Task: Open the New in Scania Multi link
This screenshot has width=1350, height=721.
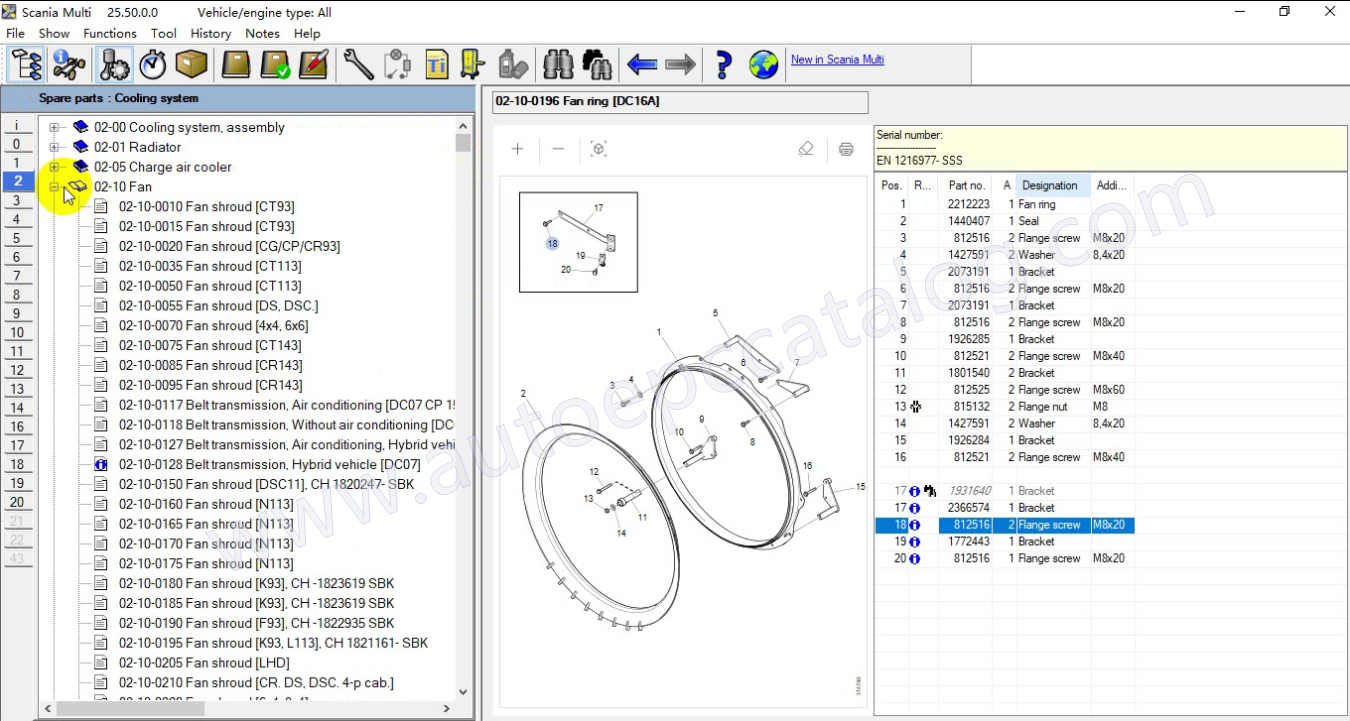Action: point(837,59)
